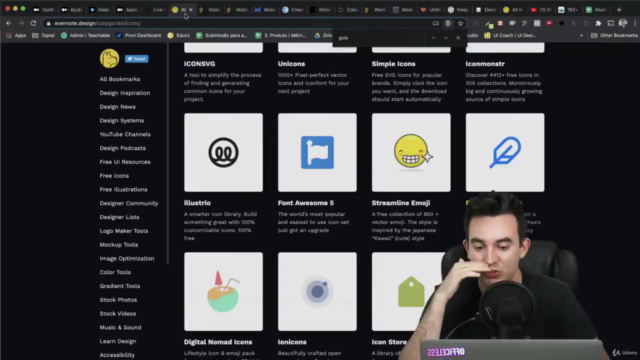Open the UI Coach bookmark
The width and height of the screenshot is (640, 360).
pyautogui.click(x=510, y=36)
